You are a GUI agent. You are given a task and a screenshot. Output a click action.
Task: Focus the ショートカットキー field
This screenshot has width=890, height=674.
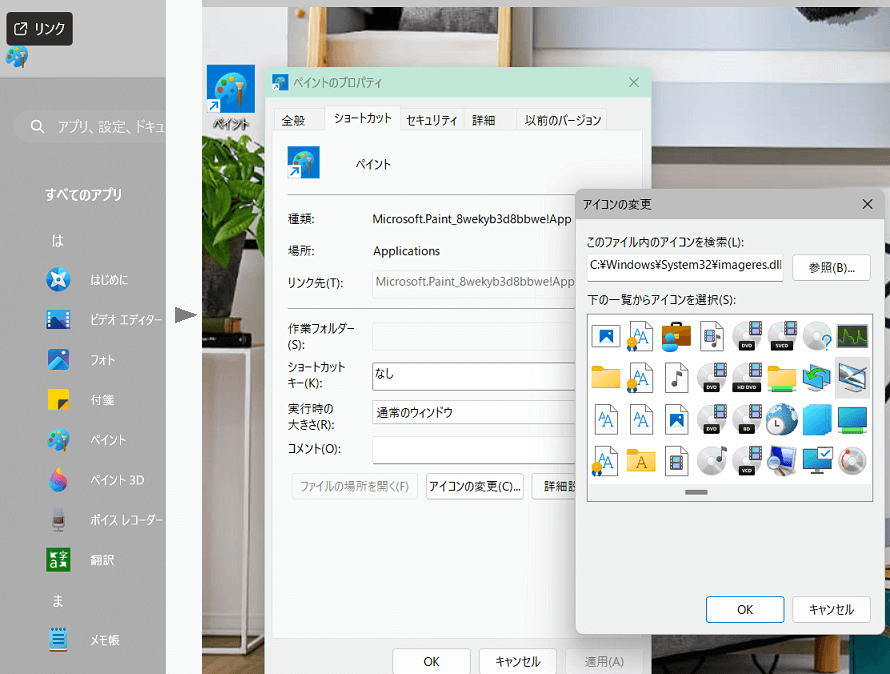(x=474, y=376)
